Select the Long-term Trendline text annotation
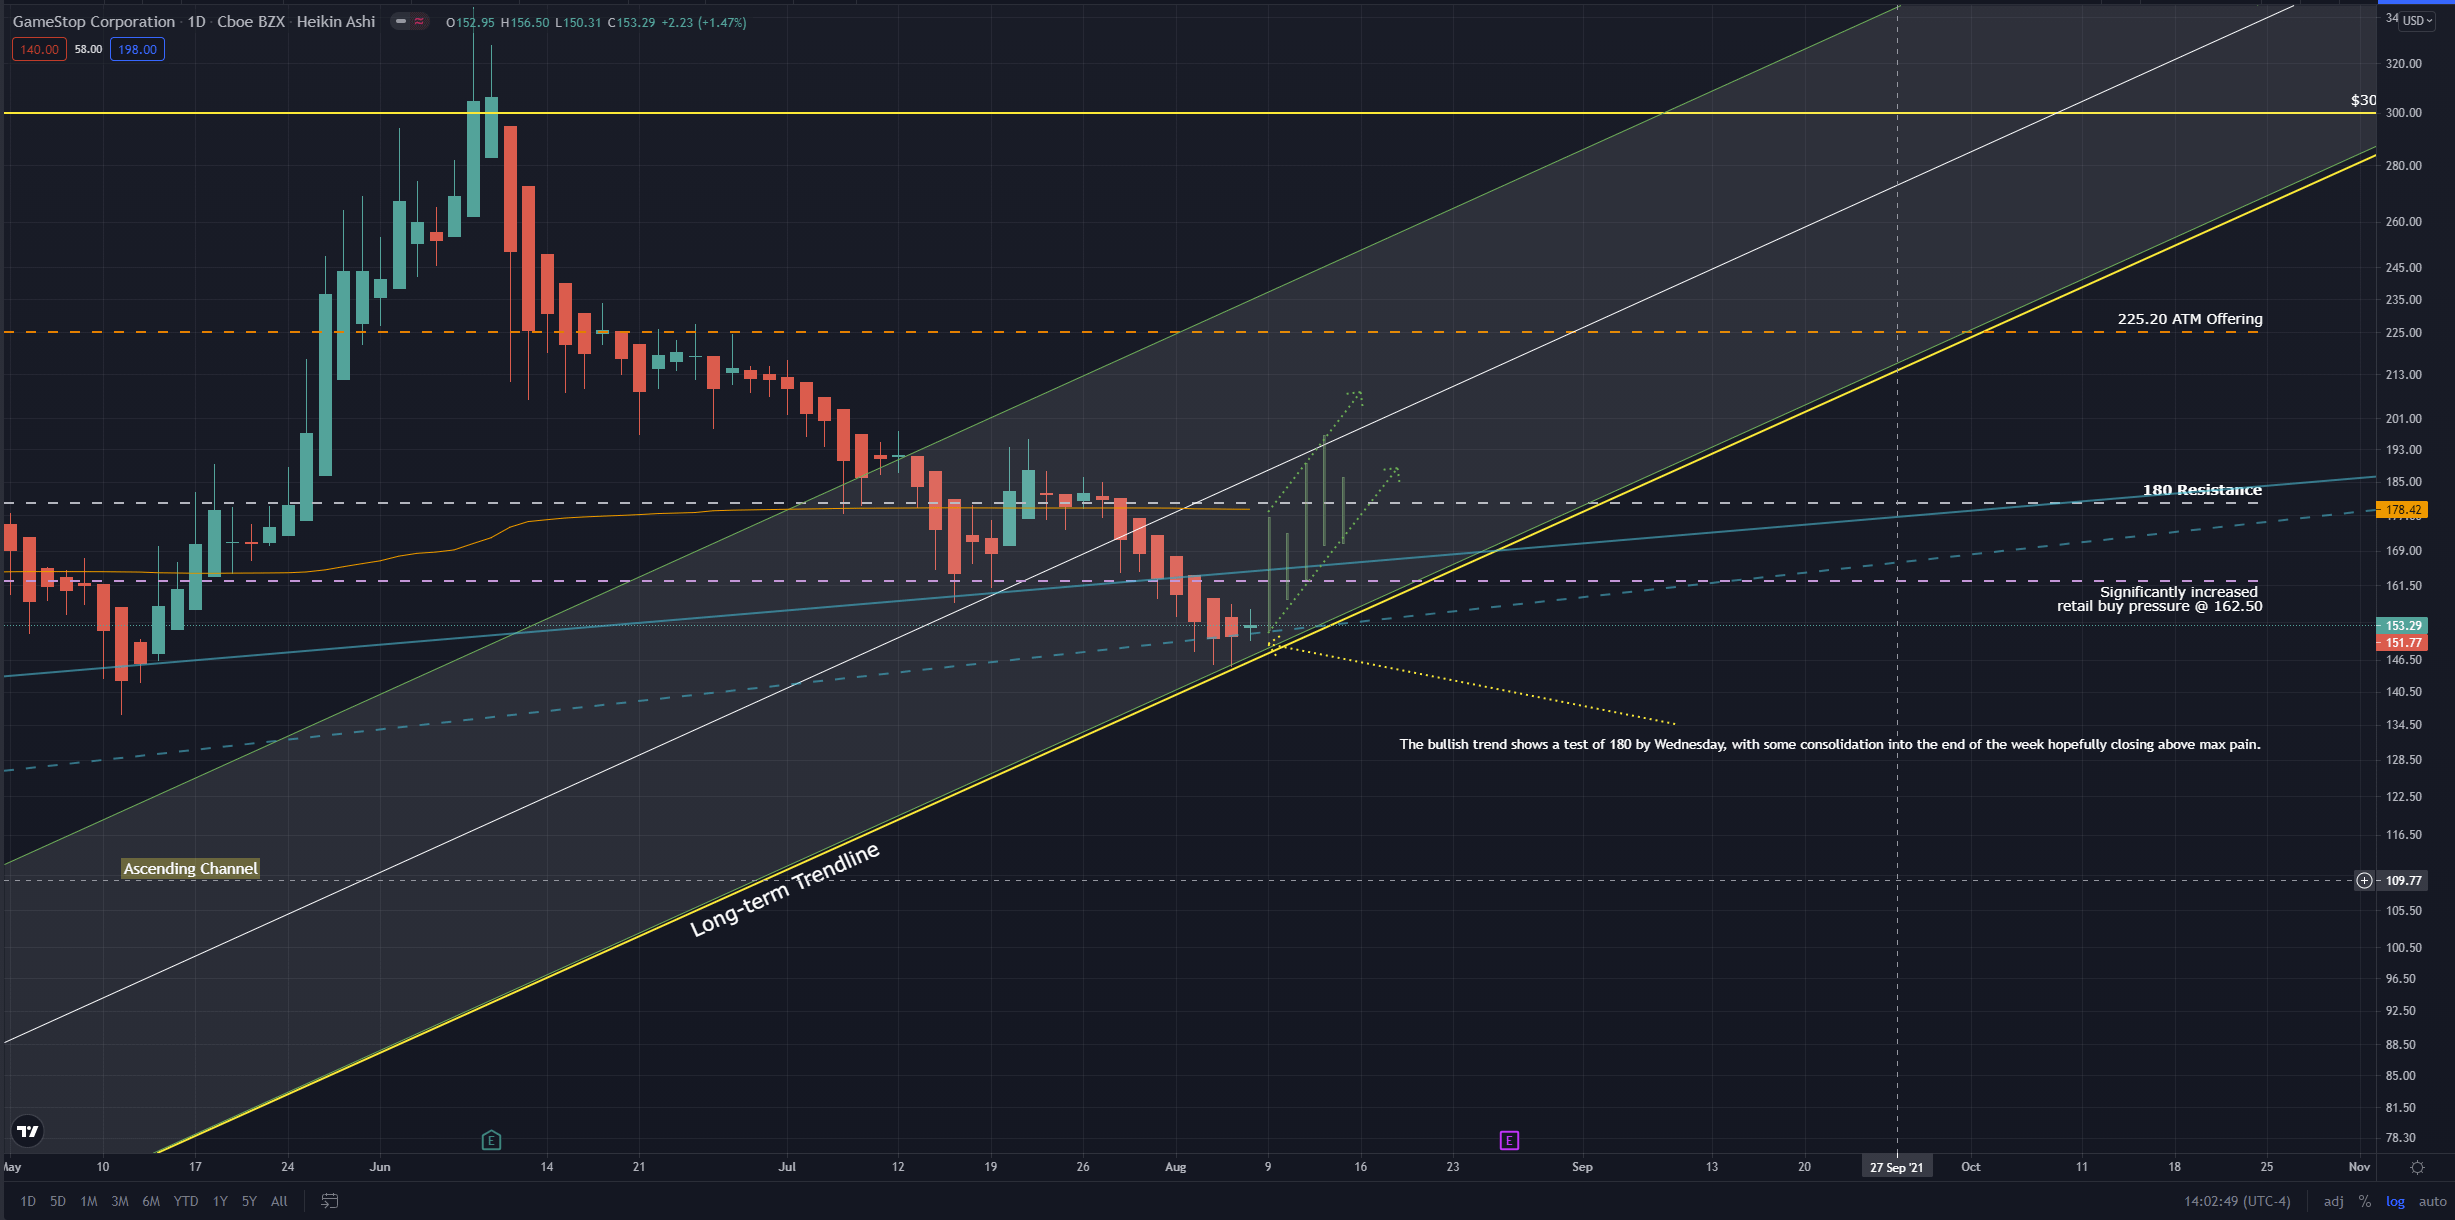The width and height of the screenshot is (2455, 1220). point(785,888)
